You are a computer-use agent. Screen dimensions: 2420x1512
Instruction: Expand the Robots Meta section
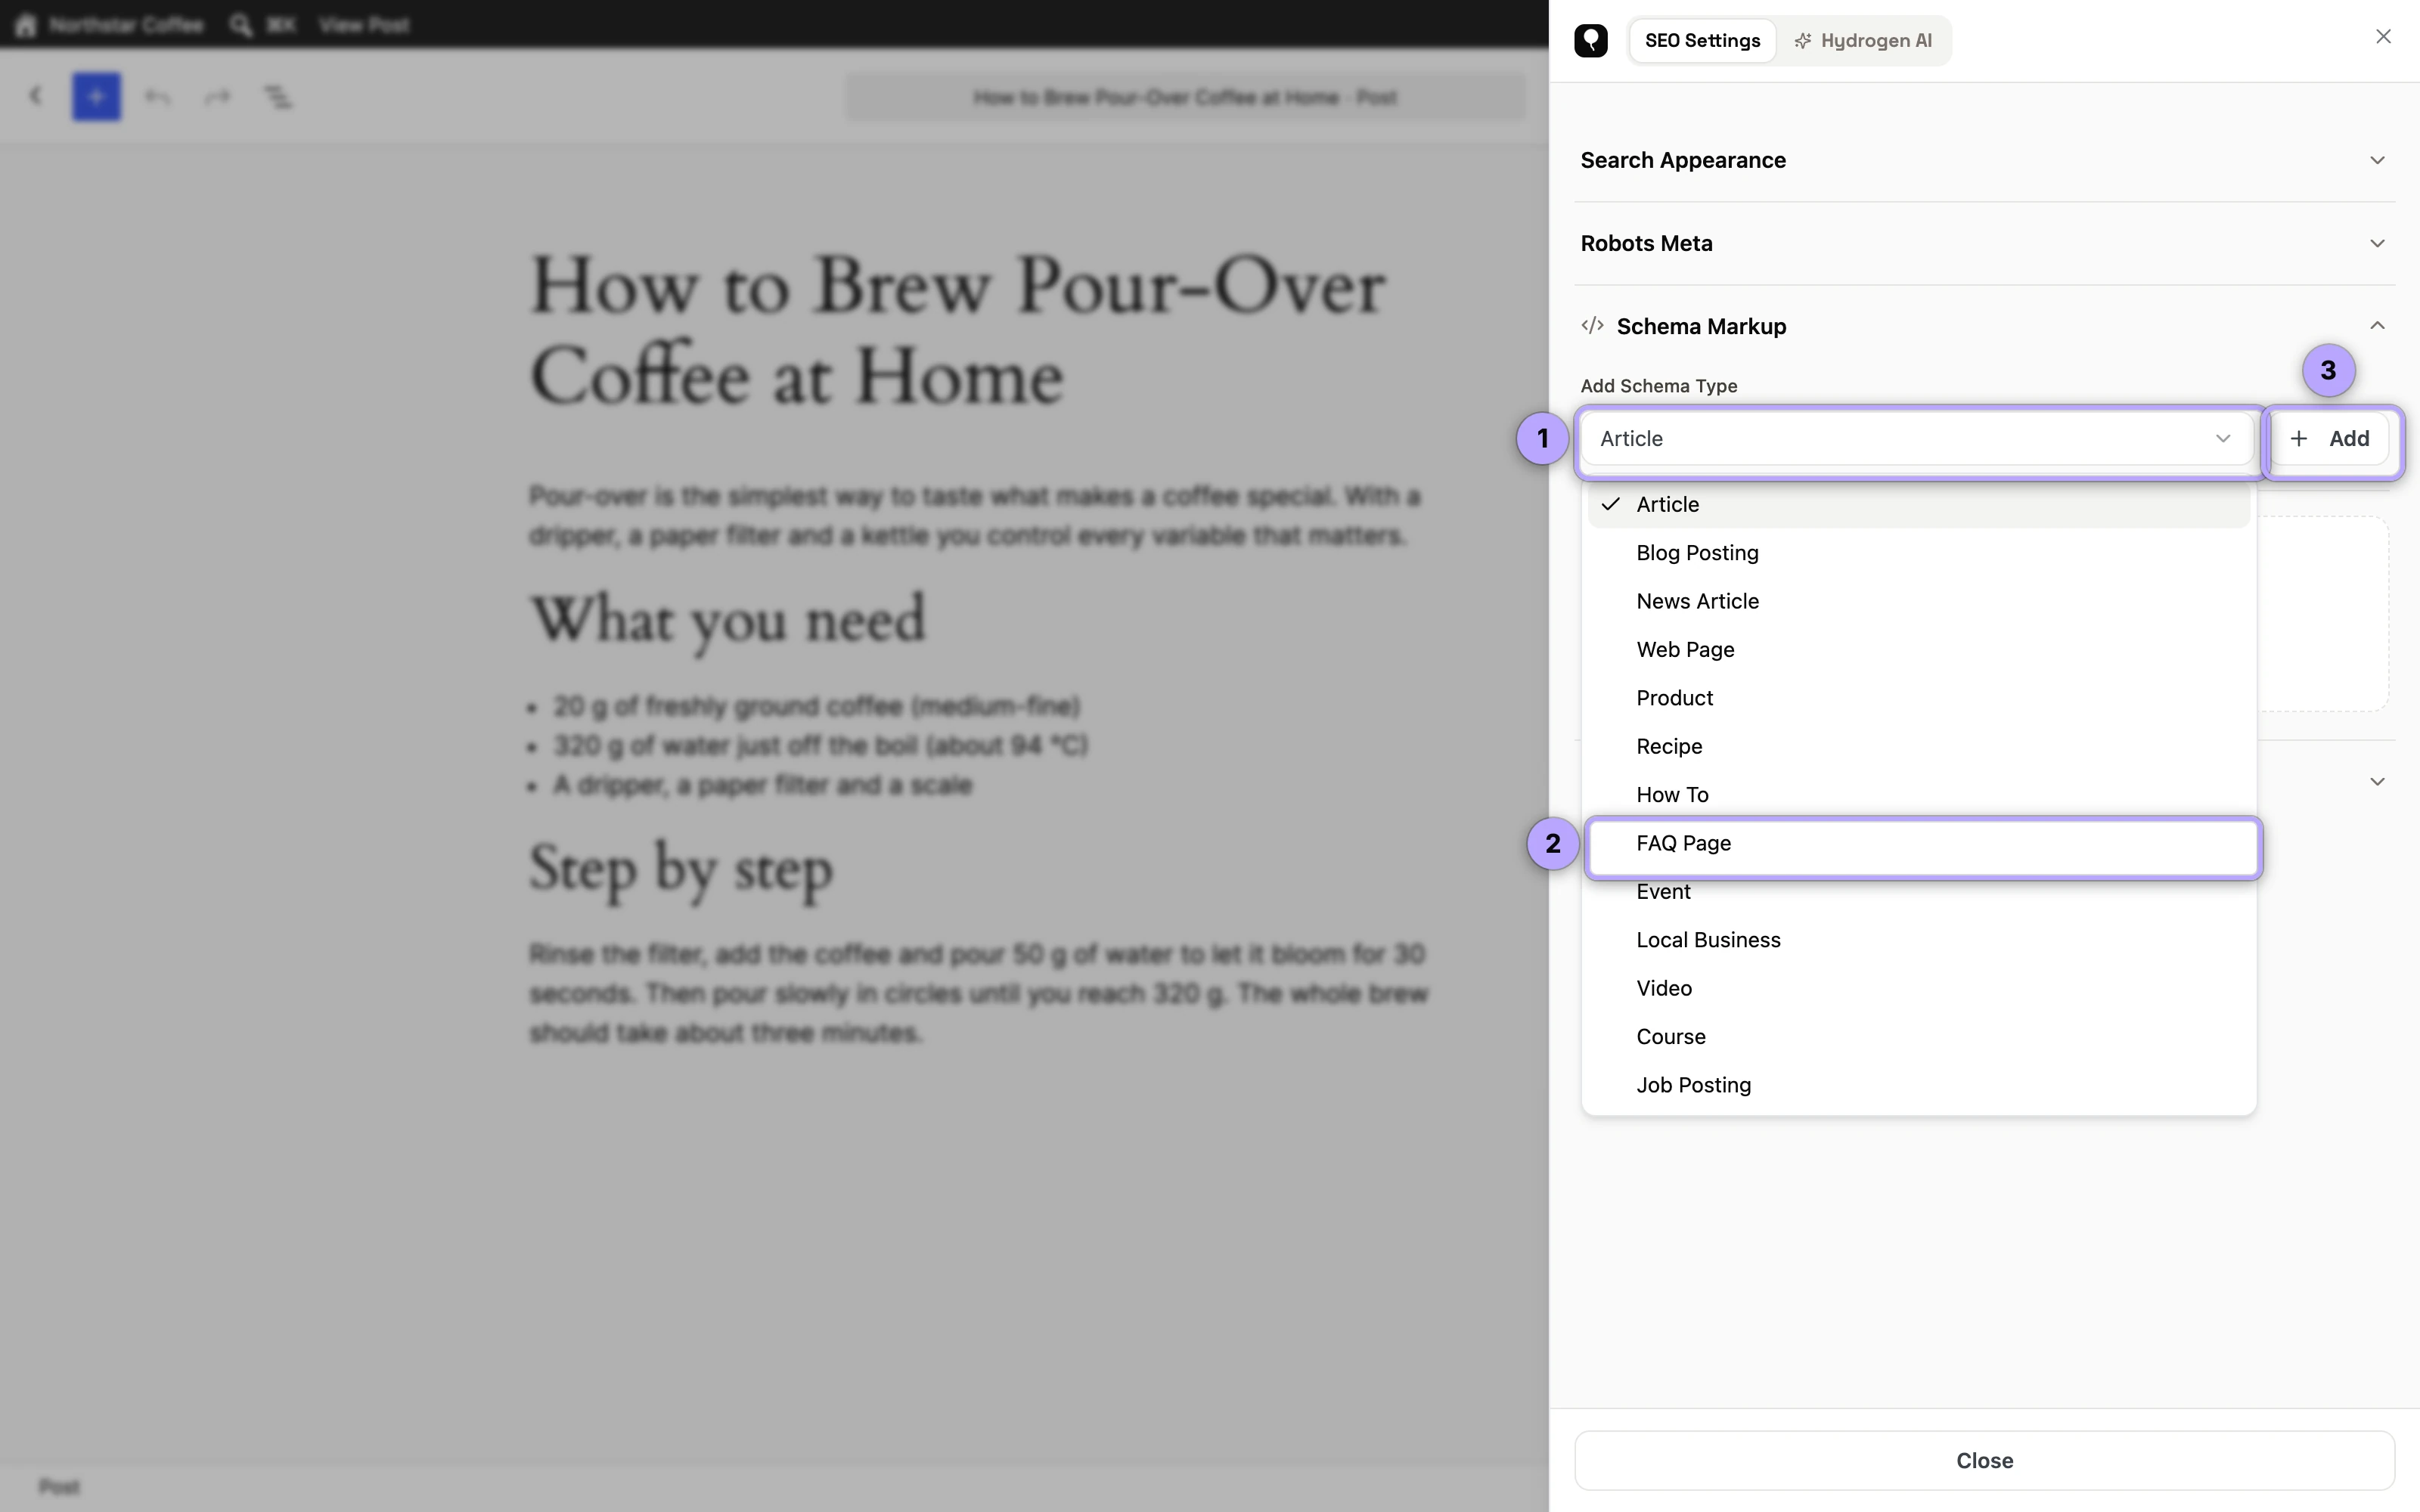click(x=1984, y=243)
